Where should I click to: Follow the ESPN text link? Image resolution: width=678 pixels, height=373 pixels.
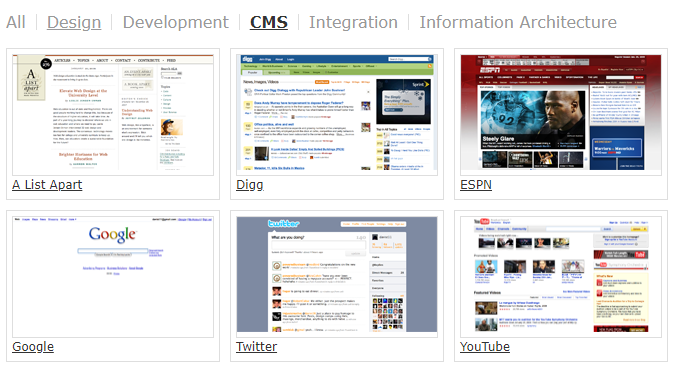pos(476,185)
